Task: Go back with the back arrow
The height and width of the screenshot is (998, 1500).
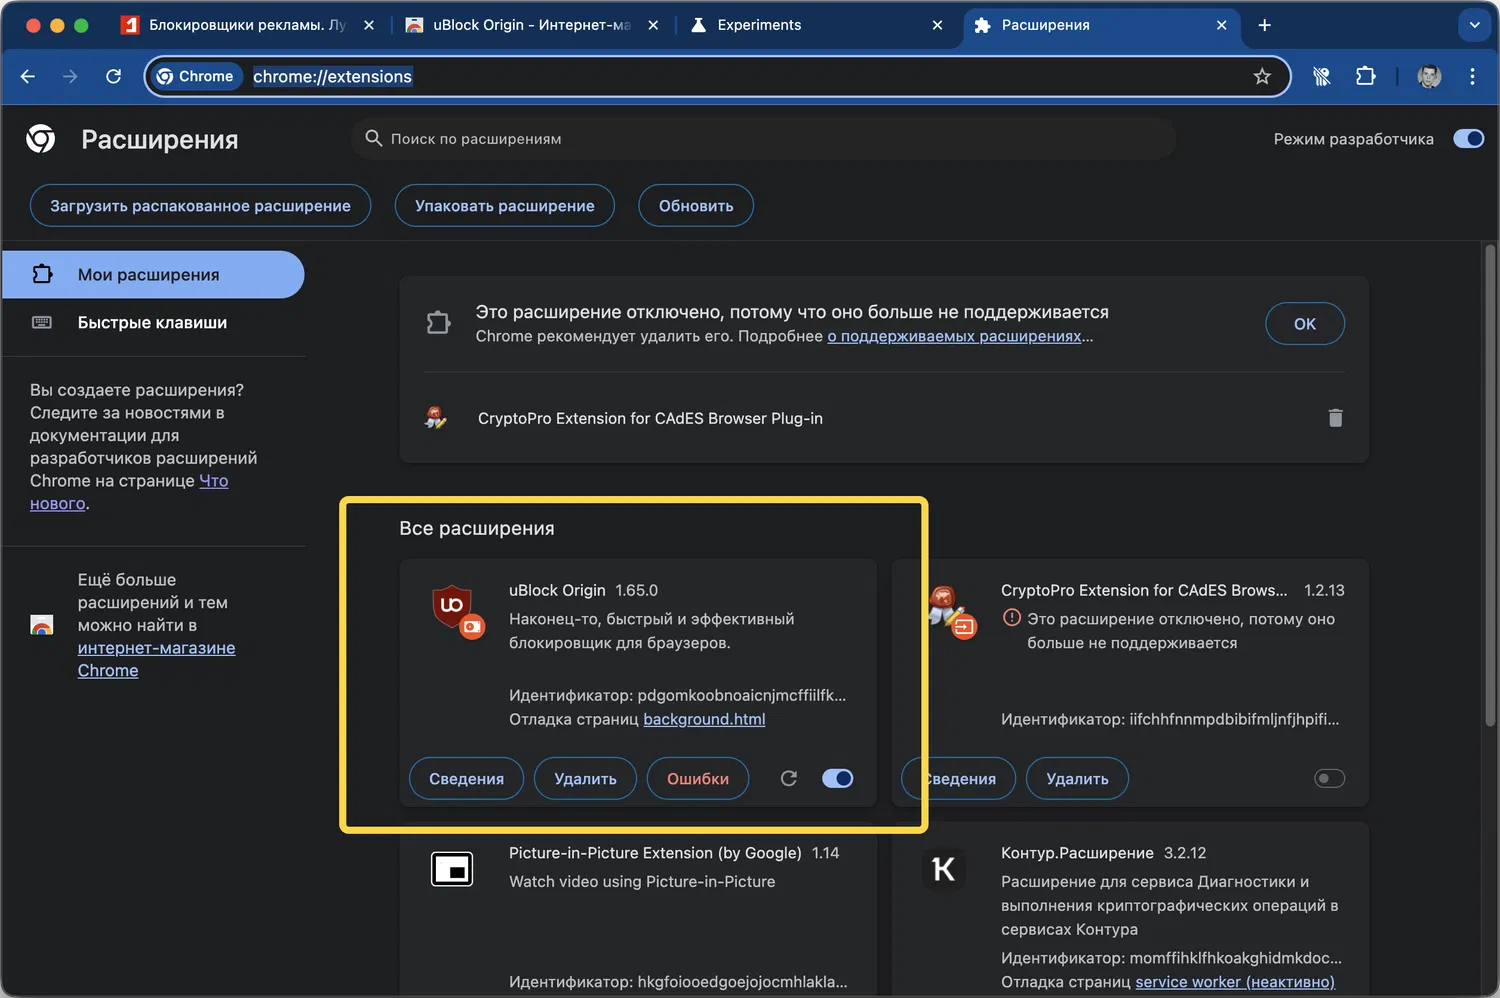Action: [28, 76]
